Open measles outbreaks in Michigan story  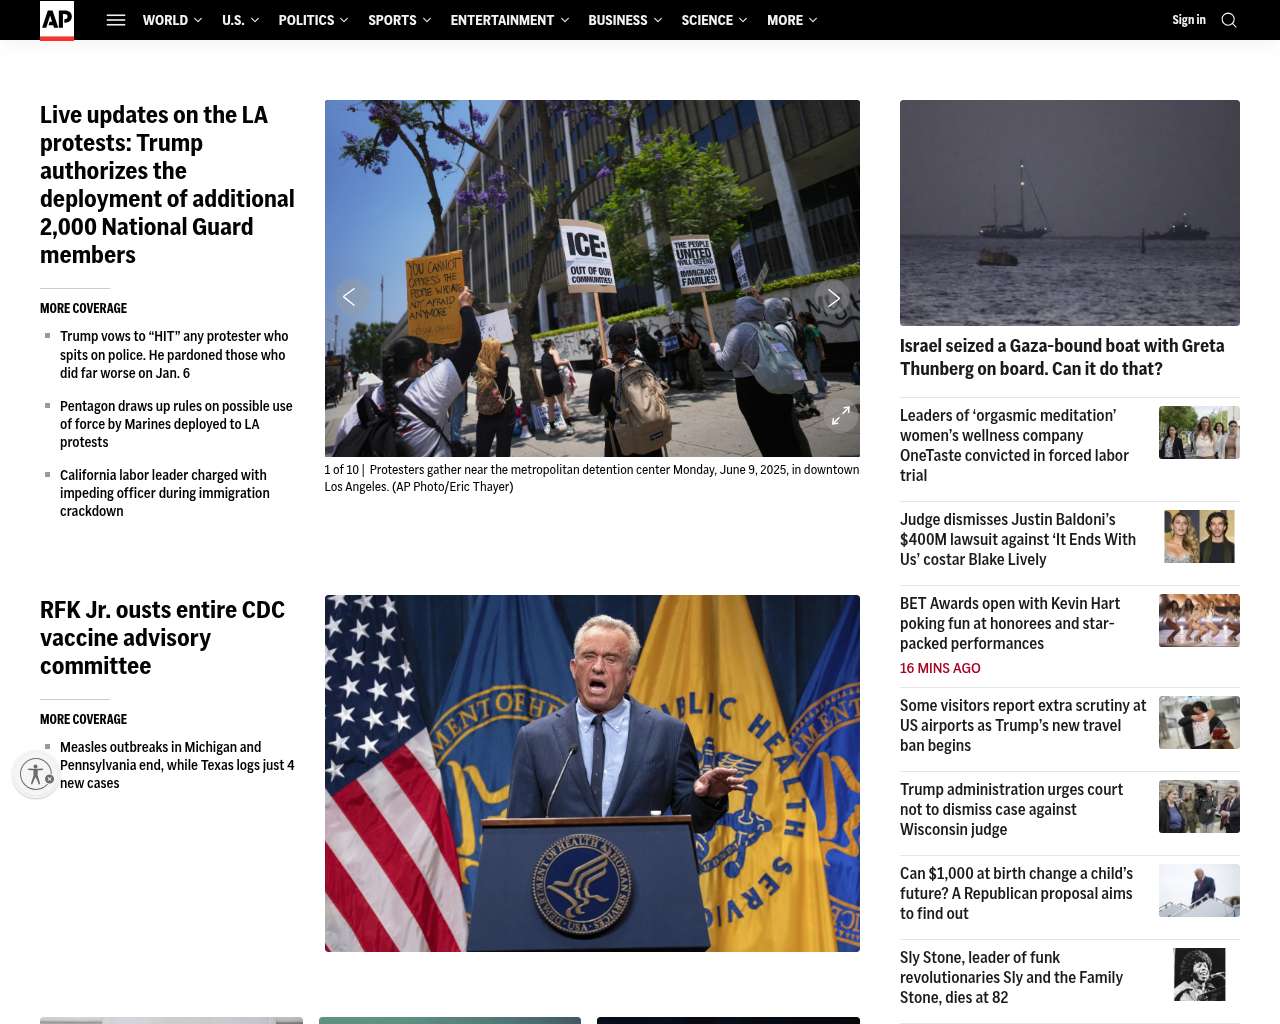click(x=177, y=765)
